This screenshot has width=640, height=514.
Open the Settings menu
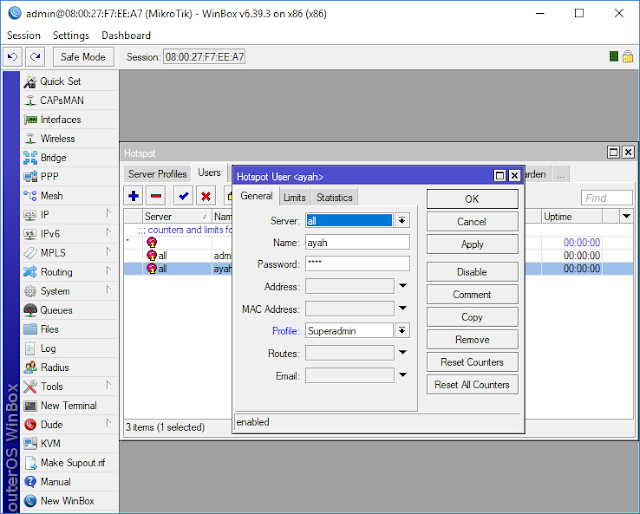pos(71,36)
